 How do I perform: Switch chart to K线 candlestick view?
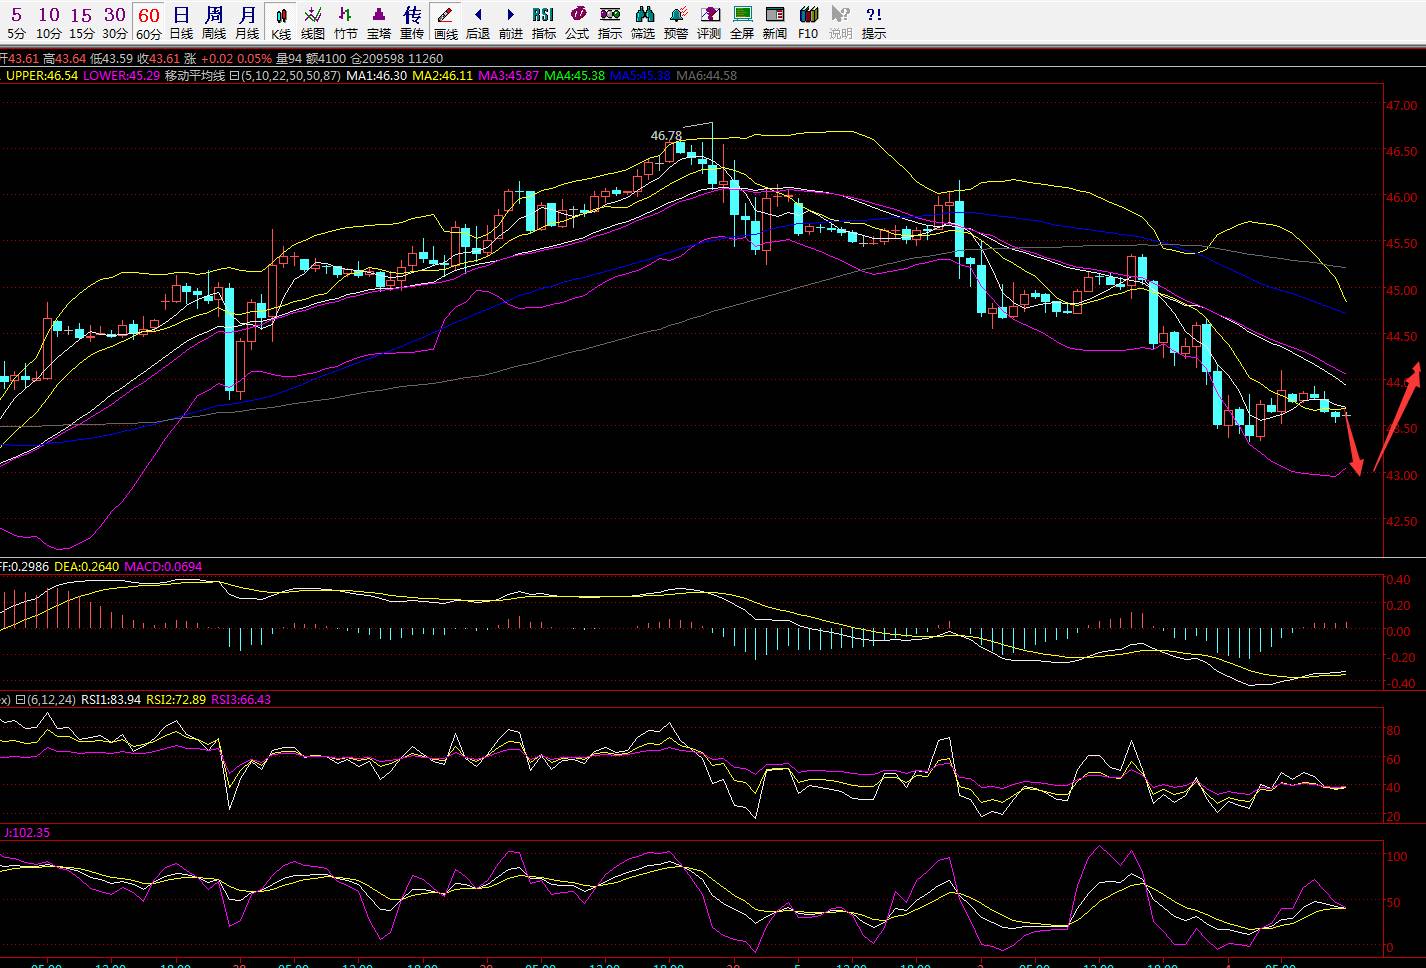[x=280, y=22]
